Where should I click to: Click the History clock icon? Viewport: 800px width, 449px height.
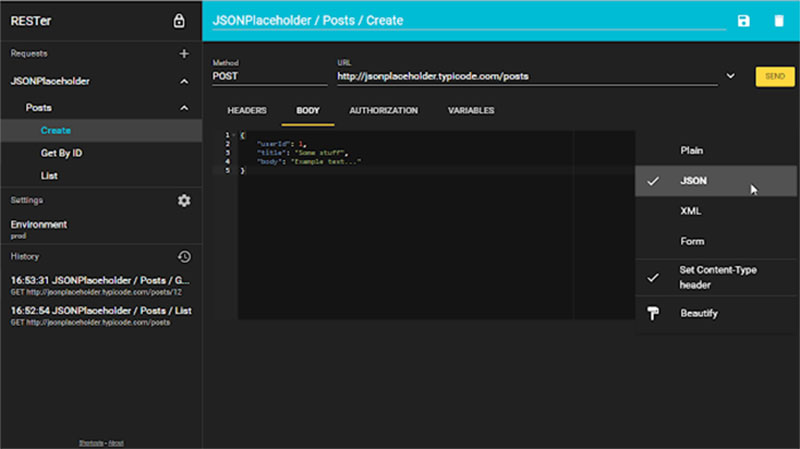coord(184,257)
